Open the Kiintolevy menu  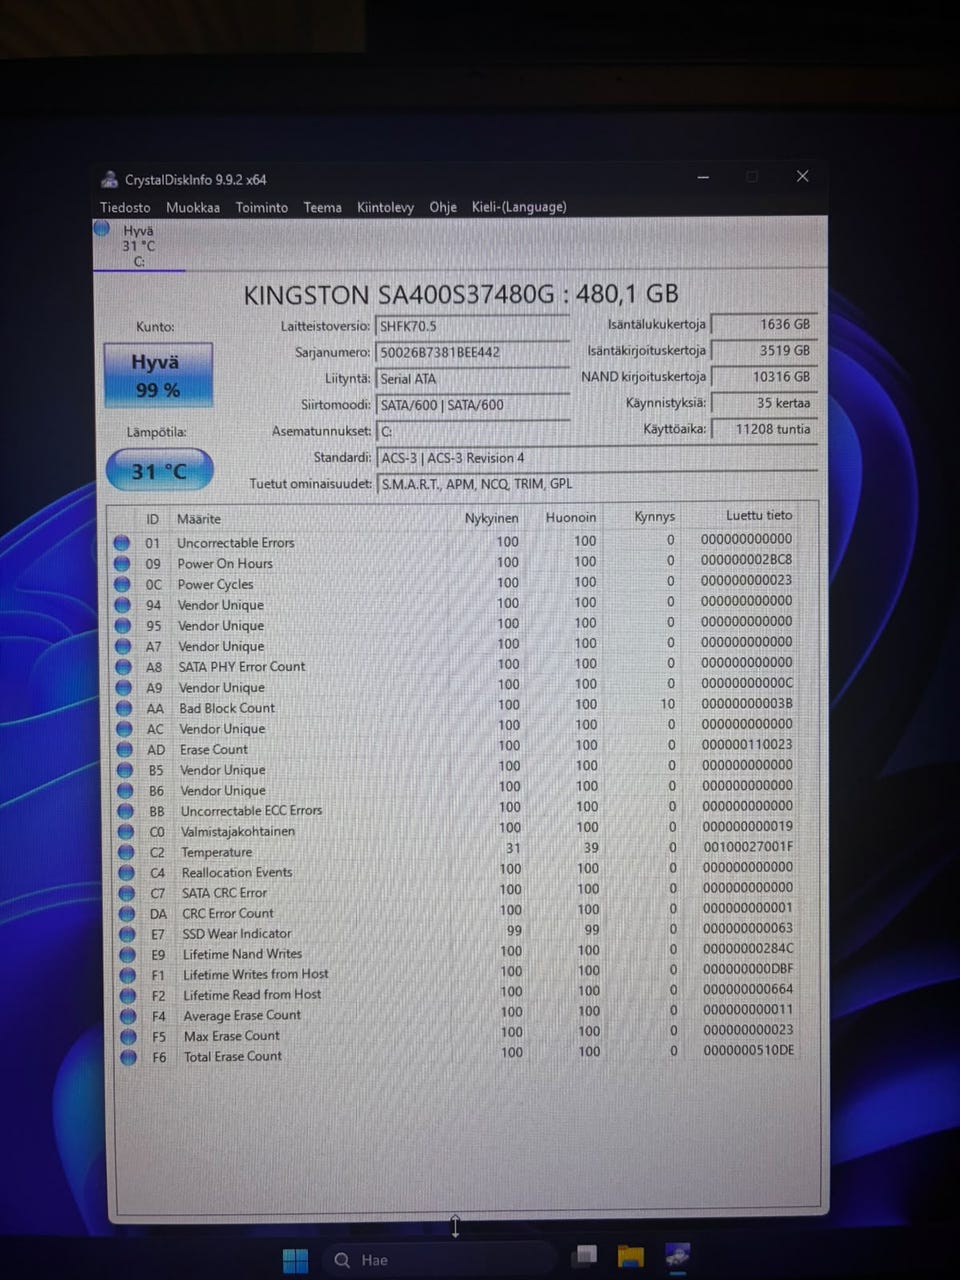[x=385, y=207]
